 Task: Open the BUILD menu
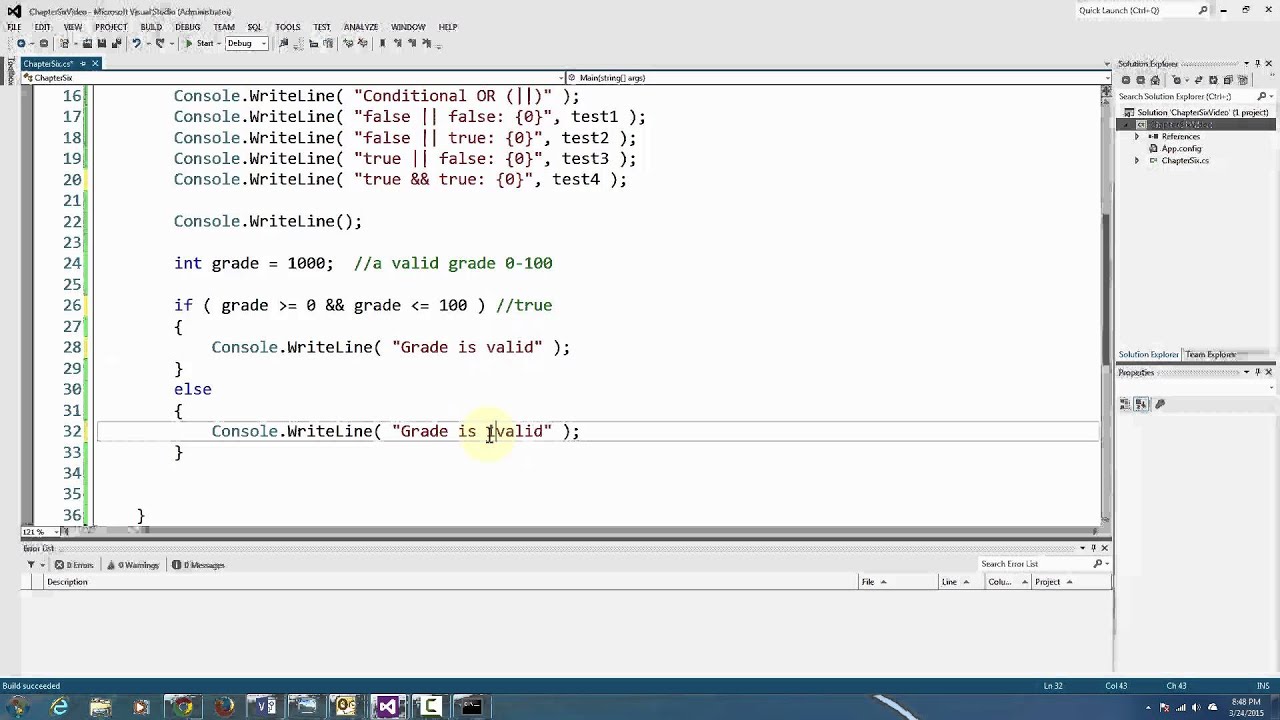point(151,27)
